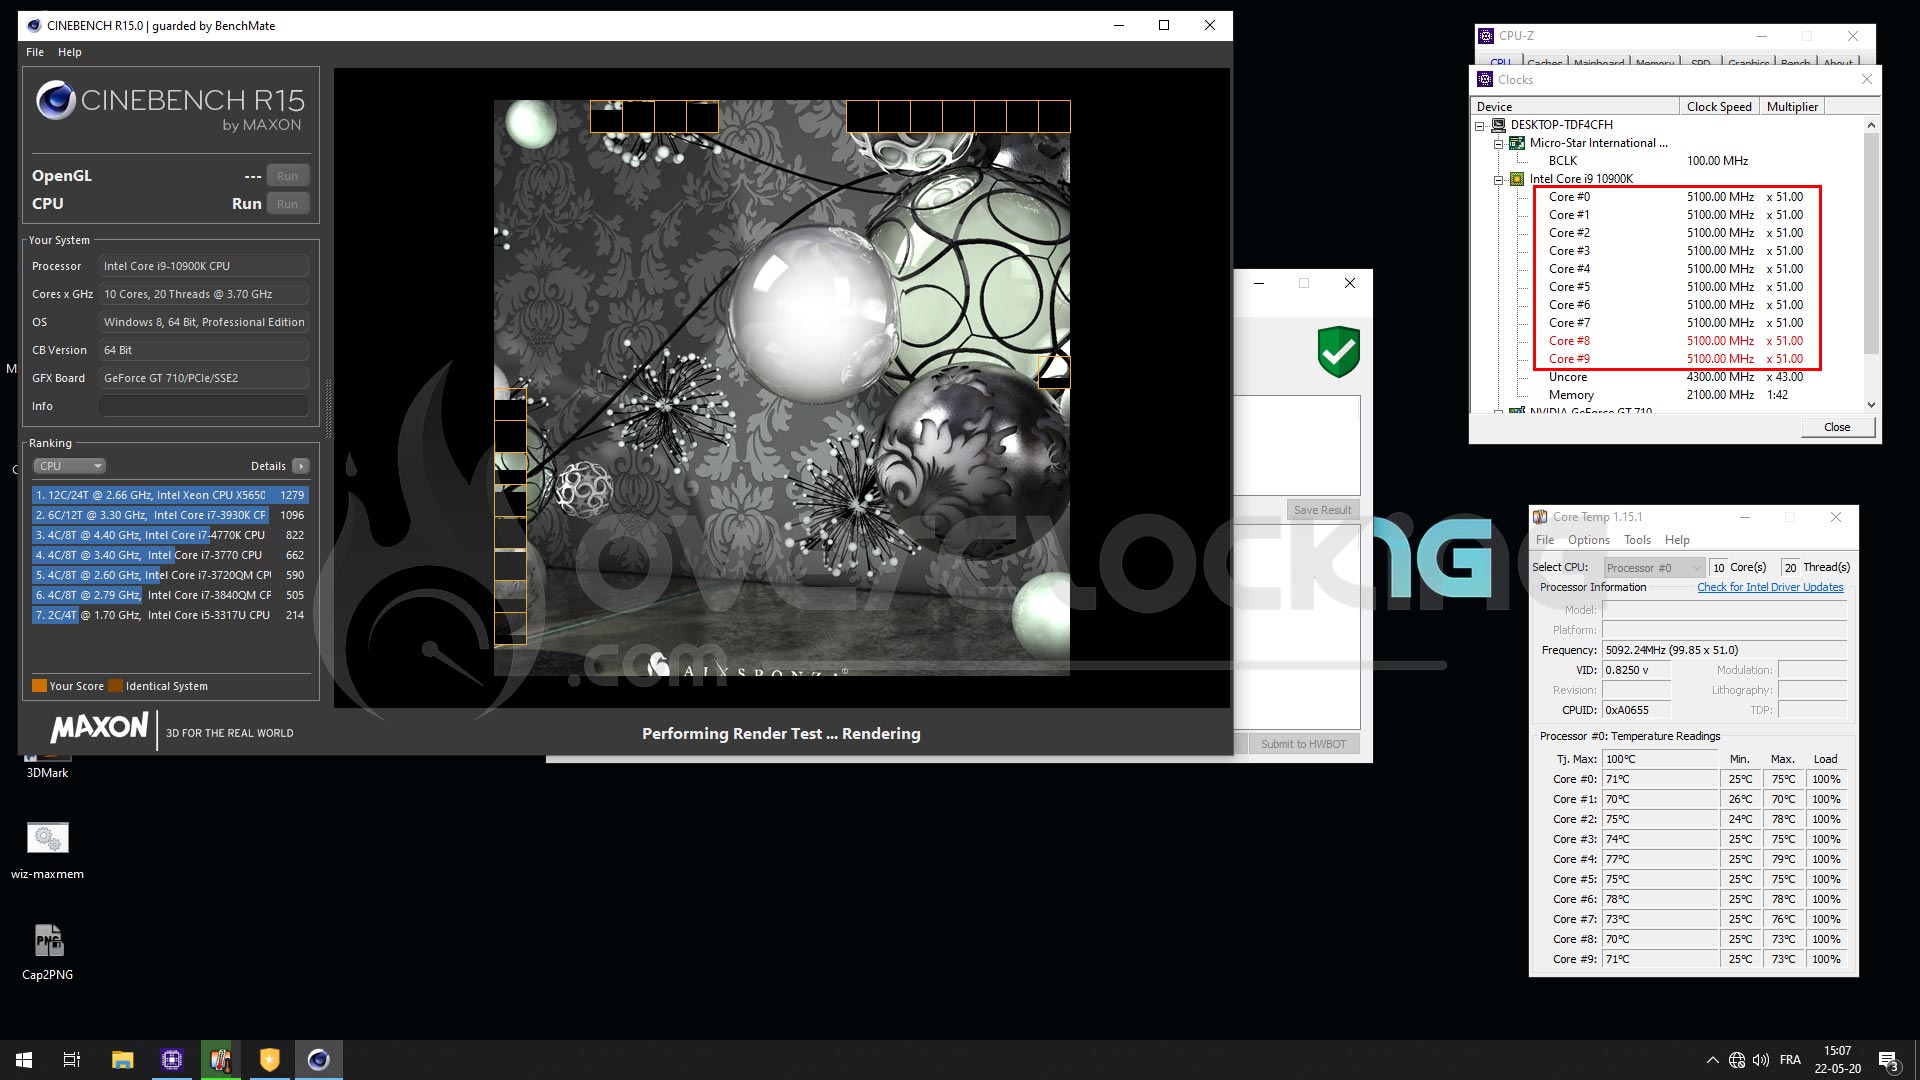The width and height of the screenshot is (1920, 1080).
Task: Launch the wiz-maxmem desktop icon
Action: coord(48,850)
